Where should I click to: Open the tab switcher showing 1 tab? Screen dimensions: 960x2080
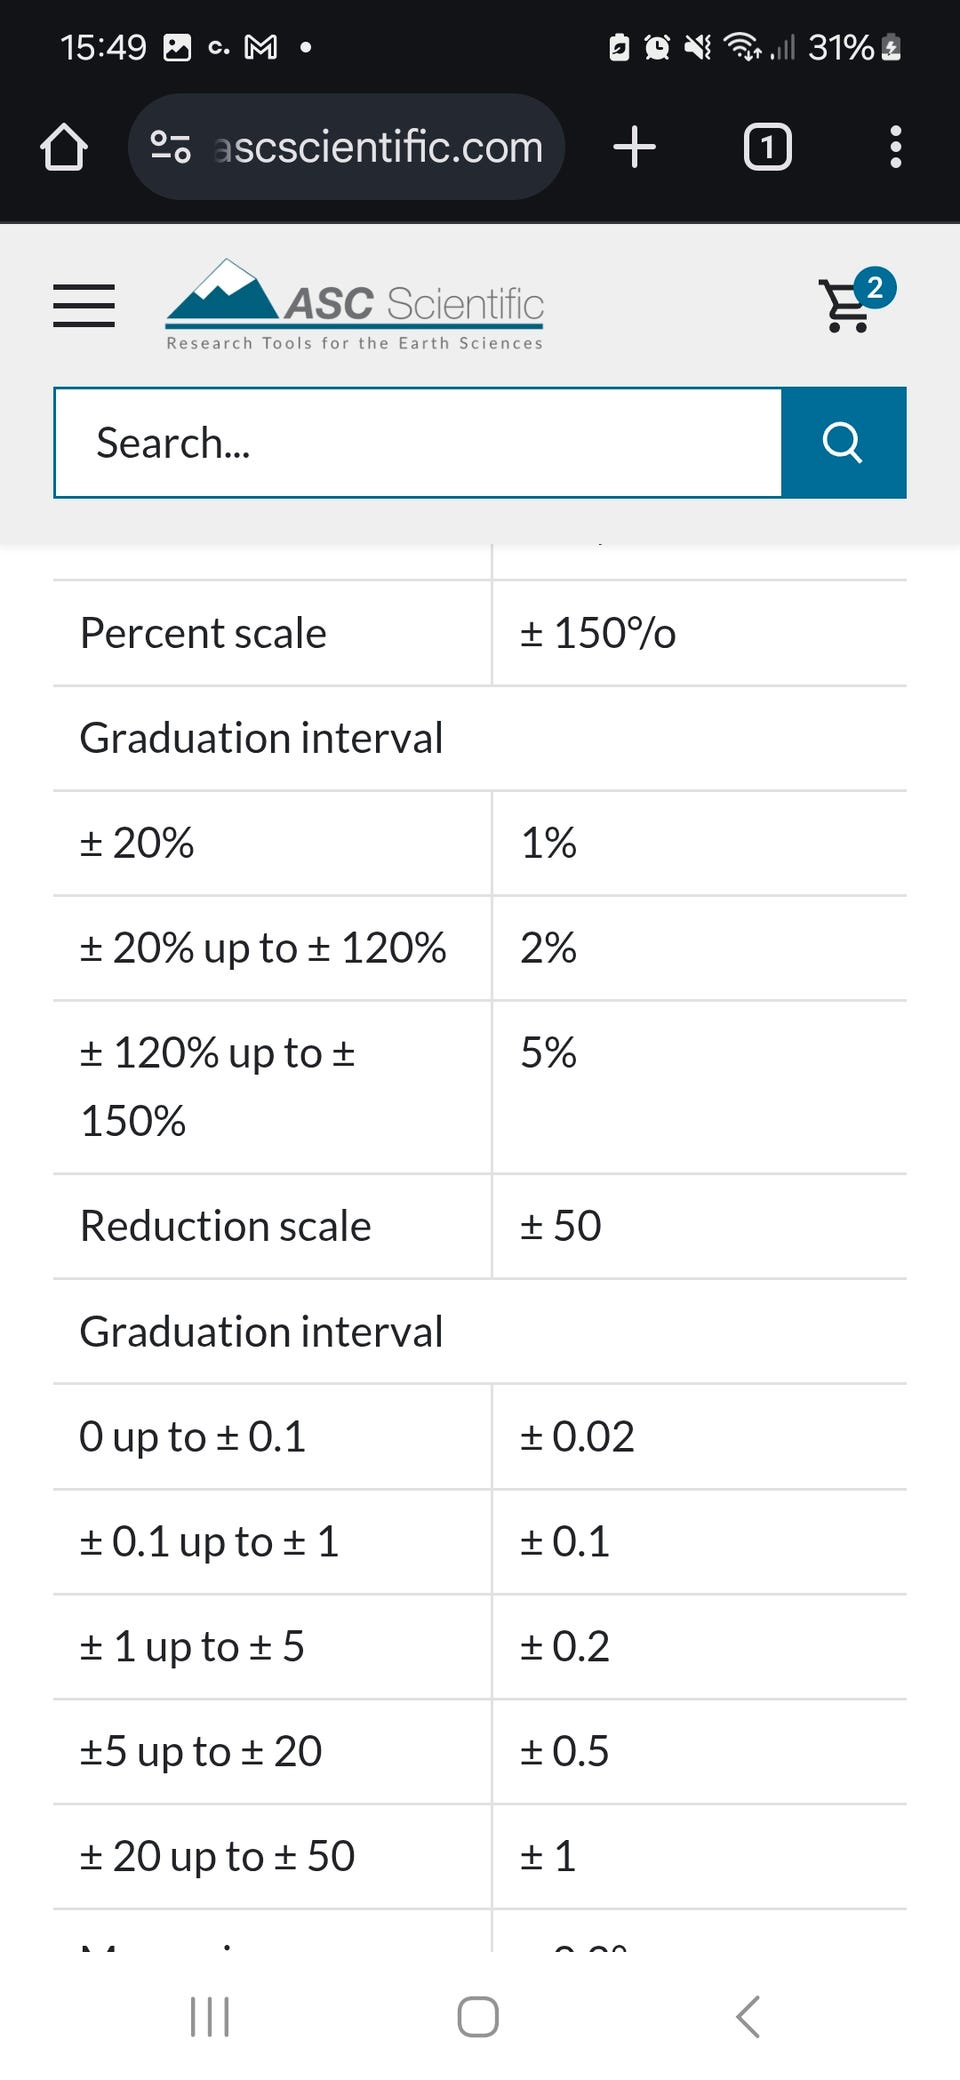click(x=767, y=147)
